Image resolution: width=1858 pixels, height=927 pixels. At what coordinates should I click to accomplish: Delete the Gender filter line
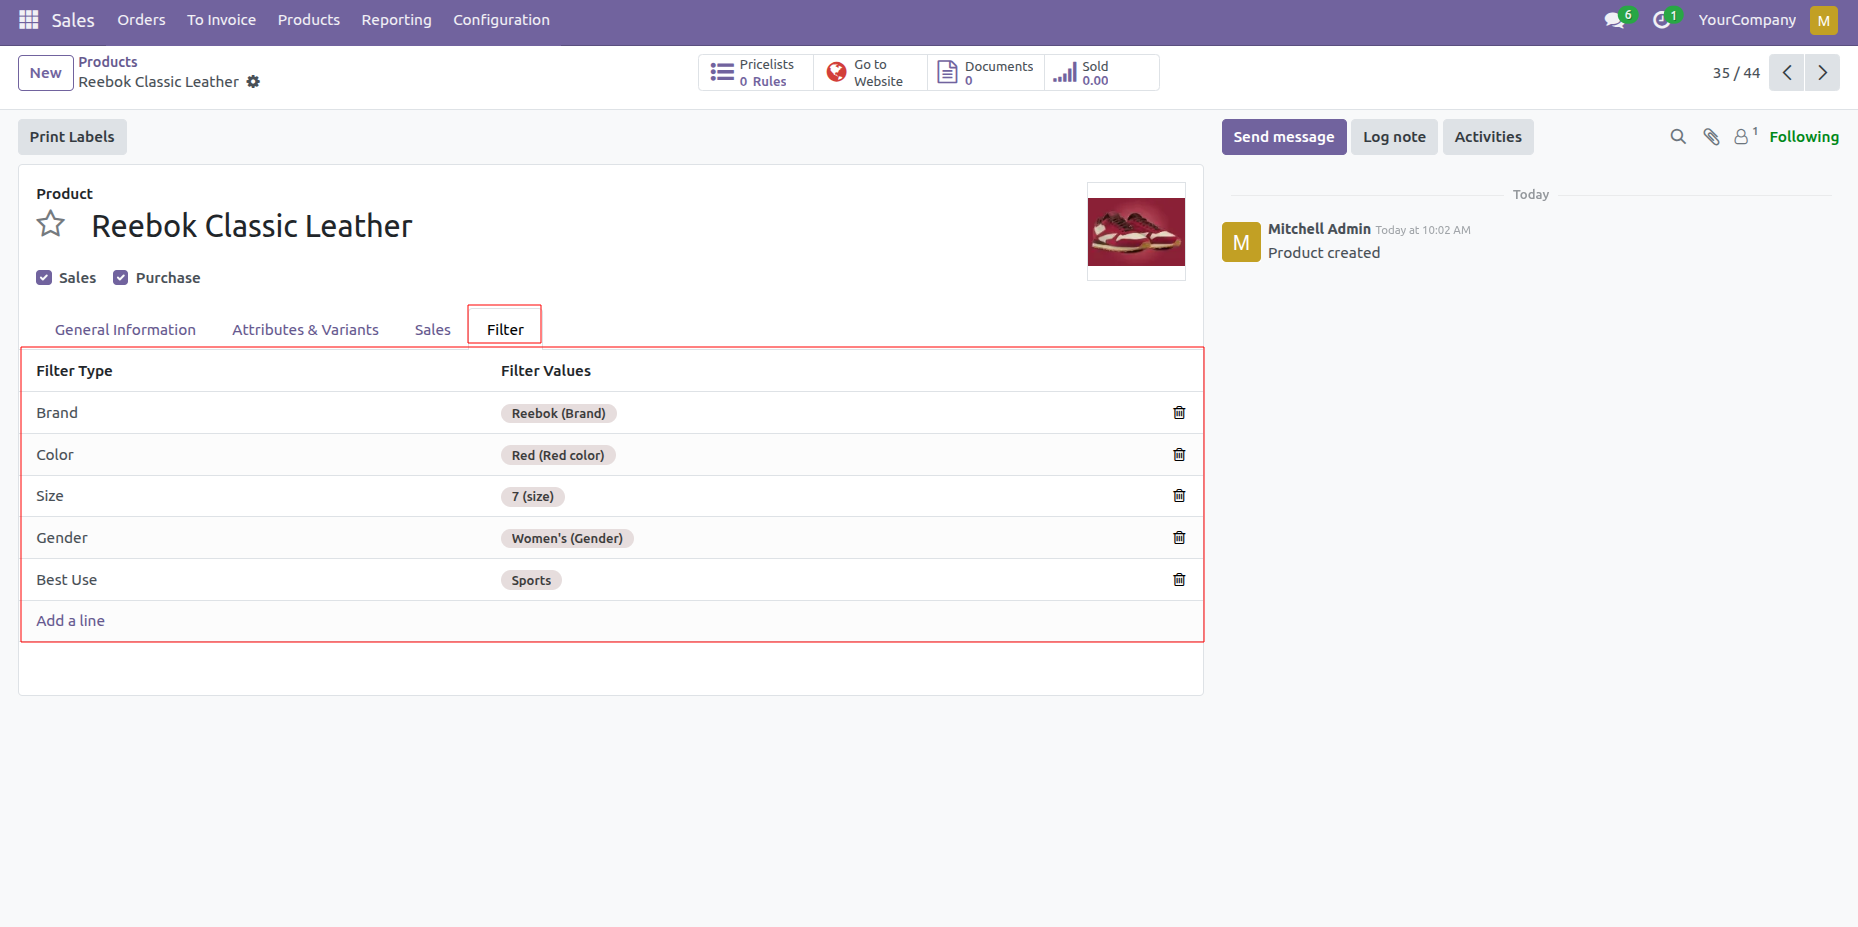1179,538
